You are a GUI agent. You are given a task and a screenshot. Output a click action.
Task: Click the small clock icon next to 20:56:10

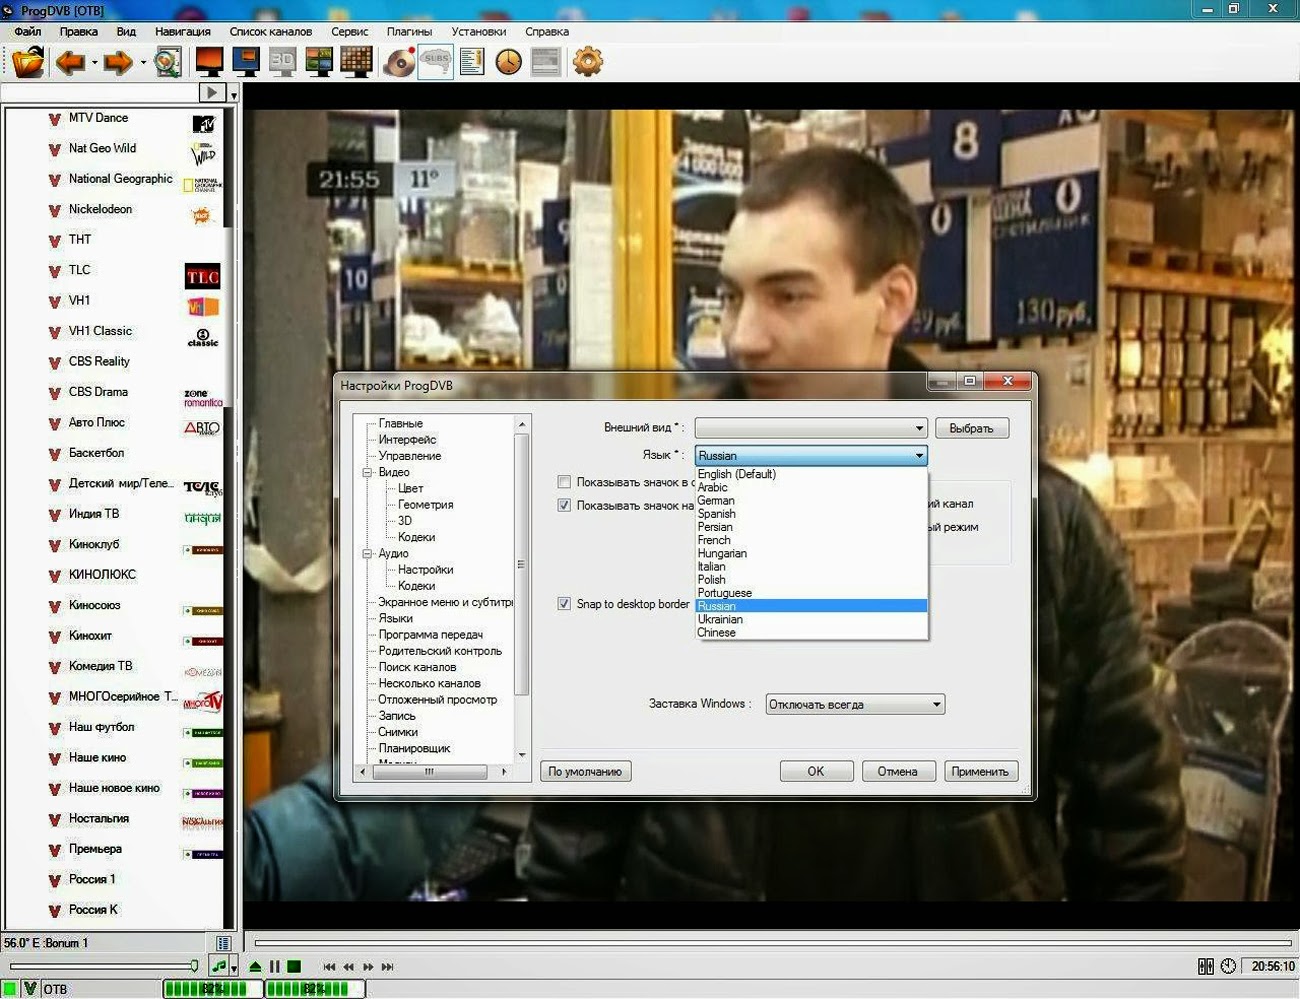tap(1228, 966)
